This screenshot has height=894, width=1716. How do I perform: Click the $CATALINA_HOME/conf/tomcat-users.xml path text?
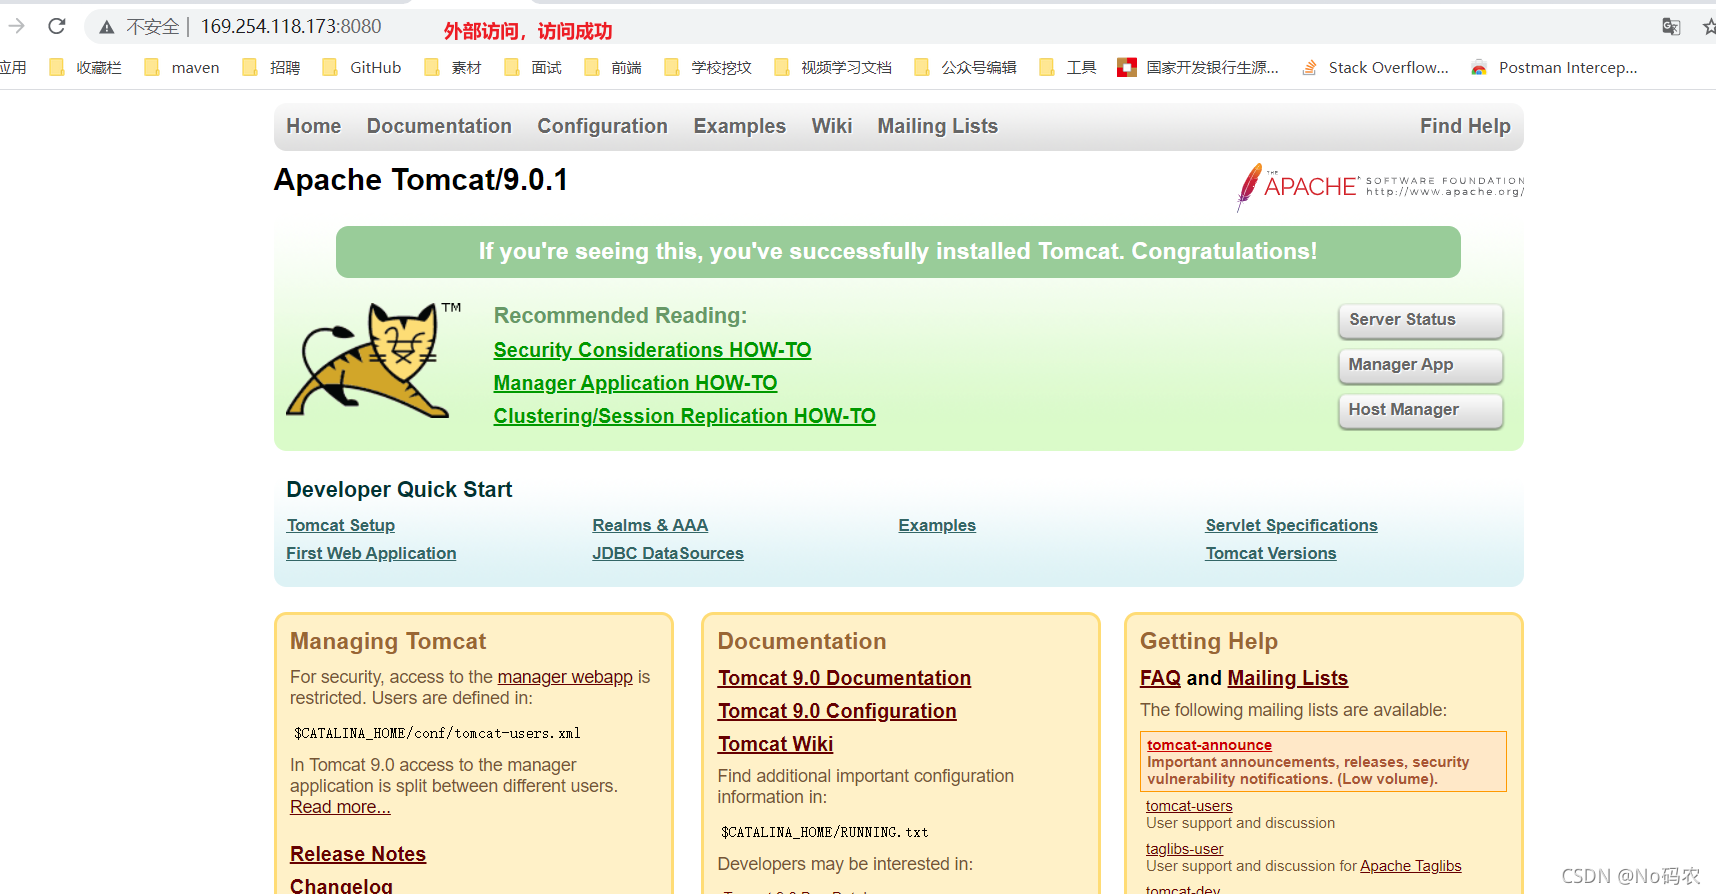(437, 733)
